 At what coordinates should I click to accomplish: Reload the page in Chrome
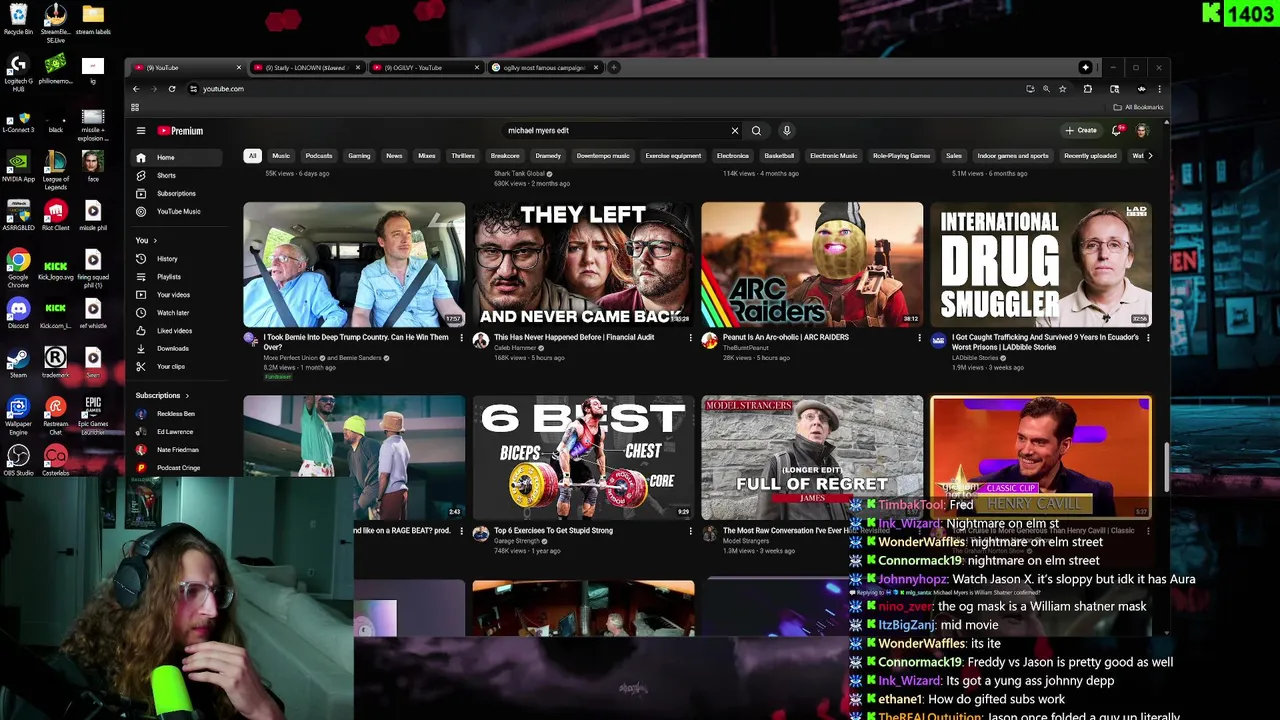coord(172,89)
